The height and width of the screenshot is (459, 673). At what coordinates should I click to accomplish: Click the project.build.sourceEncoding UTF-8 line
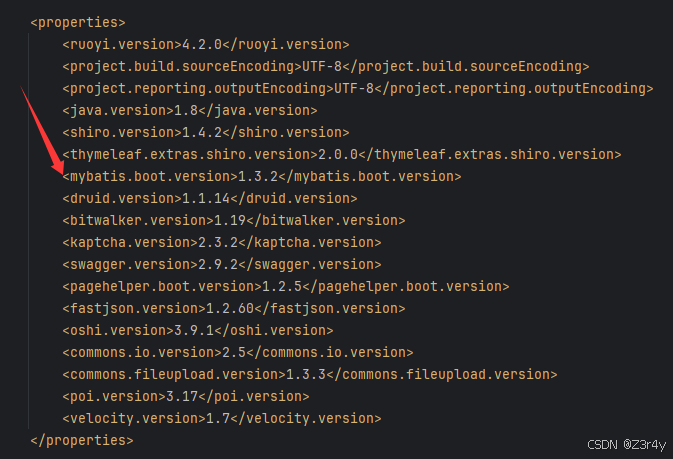(326, 66)
